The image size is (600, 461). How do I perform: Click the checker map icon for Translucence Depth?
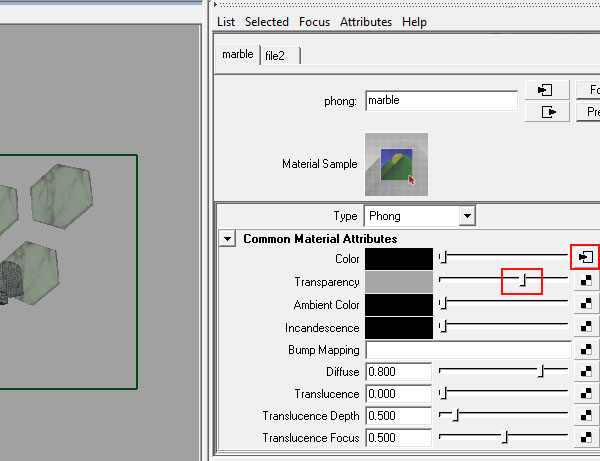[x=585, y=415]
